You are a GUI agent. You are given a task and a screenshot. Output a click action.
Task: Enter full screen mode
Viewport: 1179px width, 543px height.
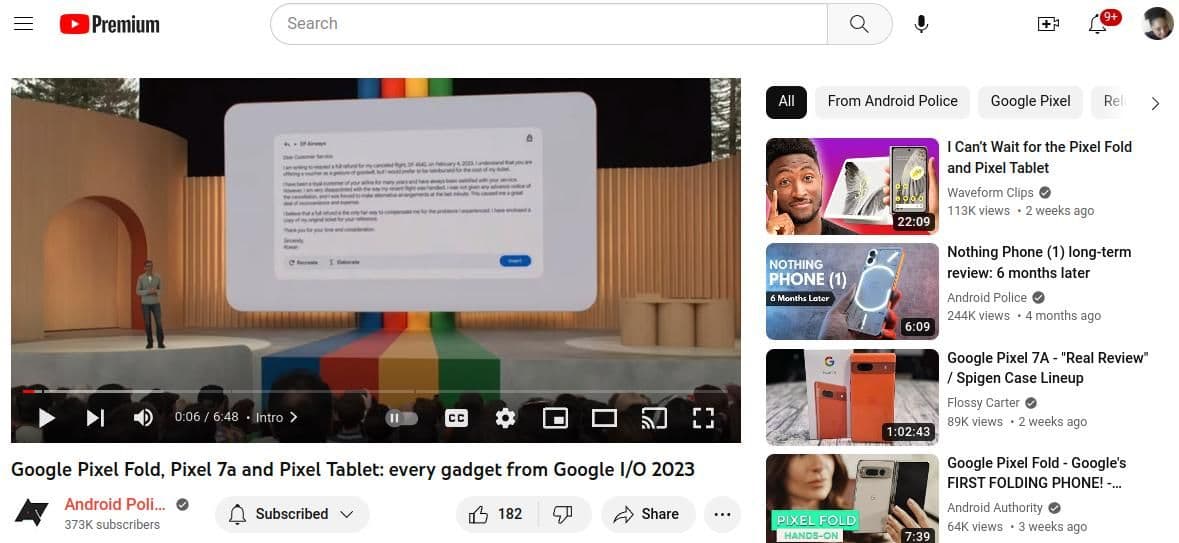click(703, 417)
